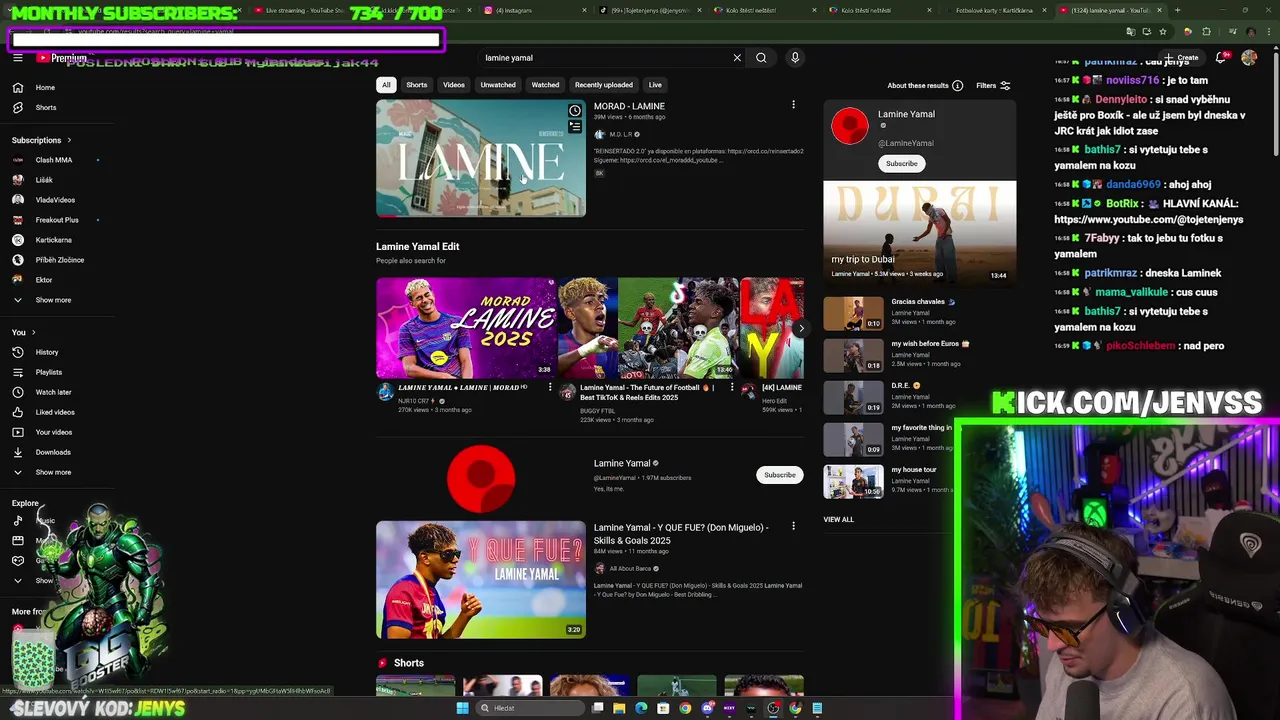Click the magnifier search button
Image resolution: width=1280 pixels, height=720 pixels.
tap(761, 58)
